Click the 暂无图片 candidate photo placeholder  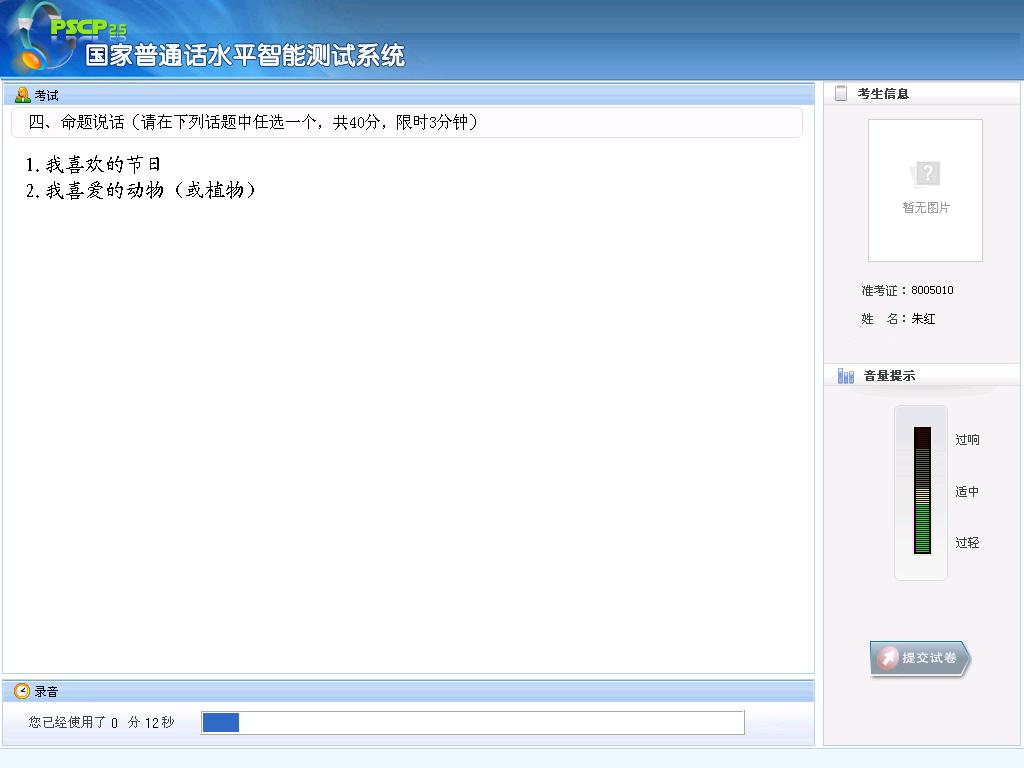click(x=925, y=191)
